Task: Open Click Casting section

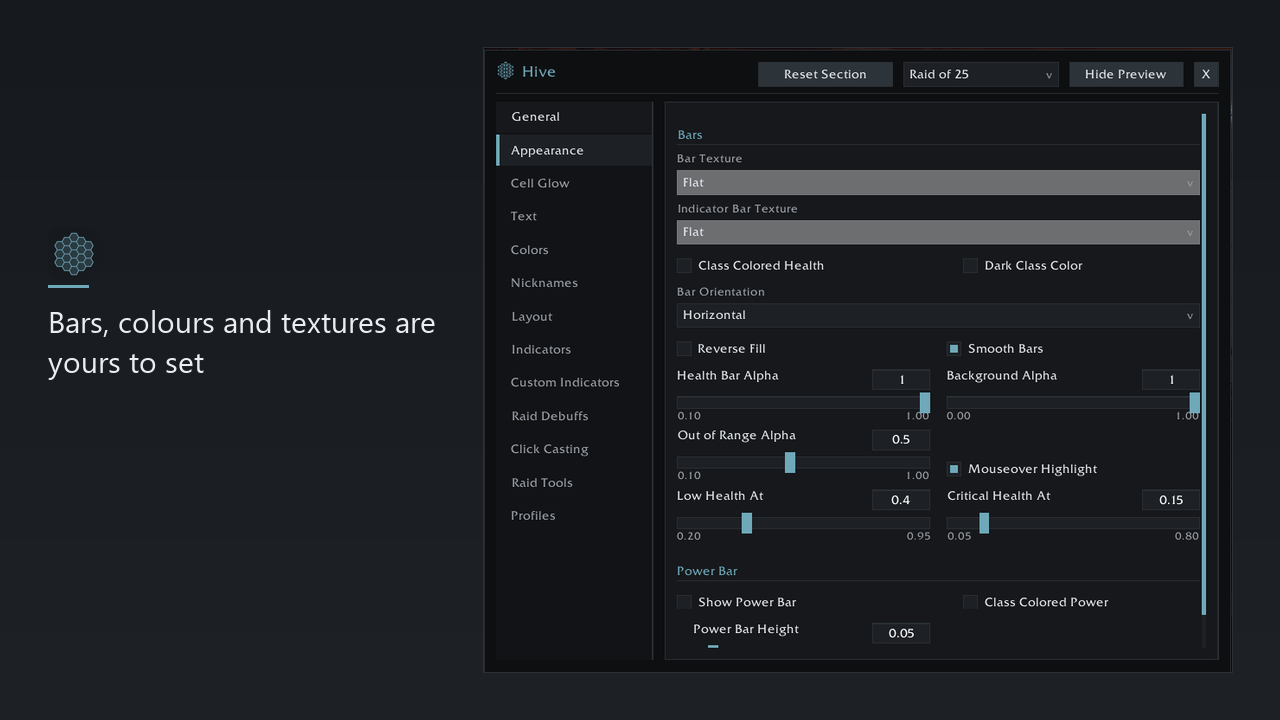Action: [574, 449]
